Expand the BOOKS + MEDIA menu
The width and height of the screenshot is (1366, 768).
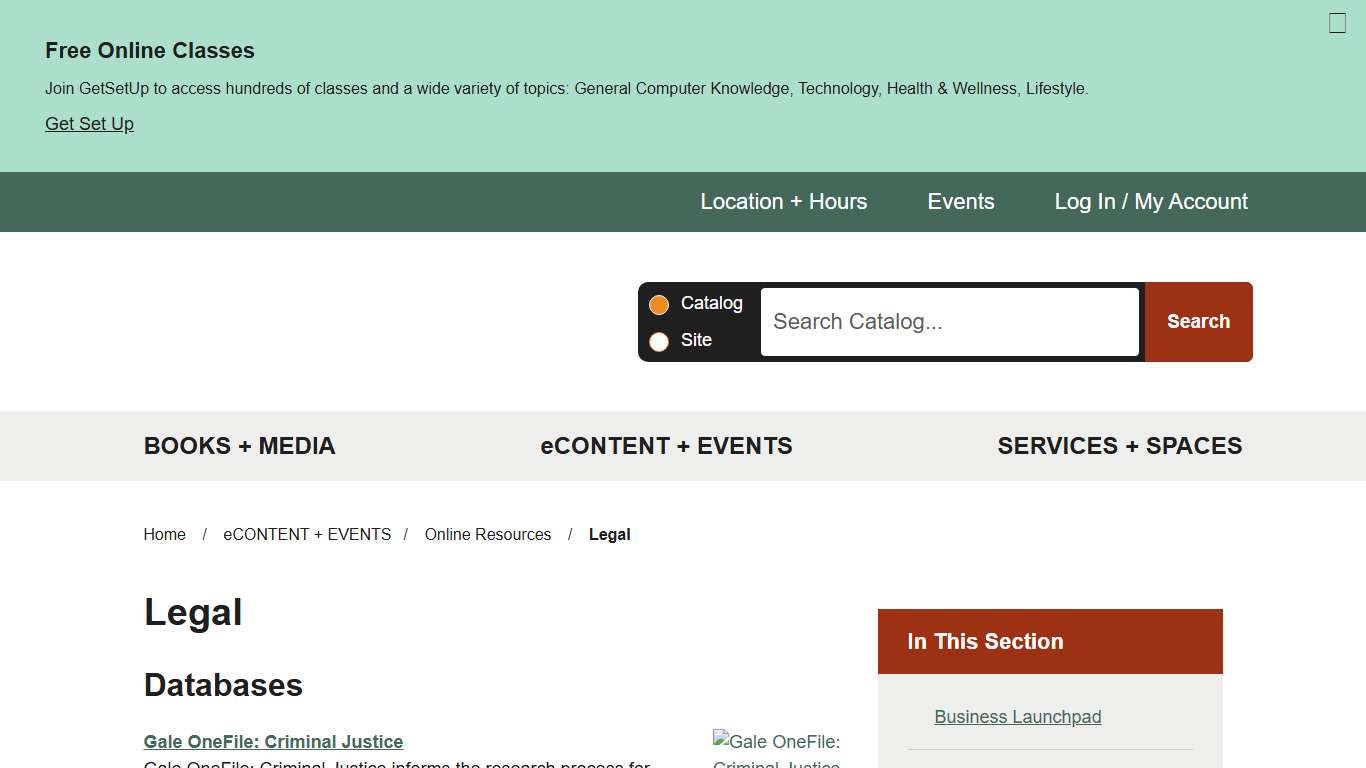[x=239, y=446]
